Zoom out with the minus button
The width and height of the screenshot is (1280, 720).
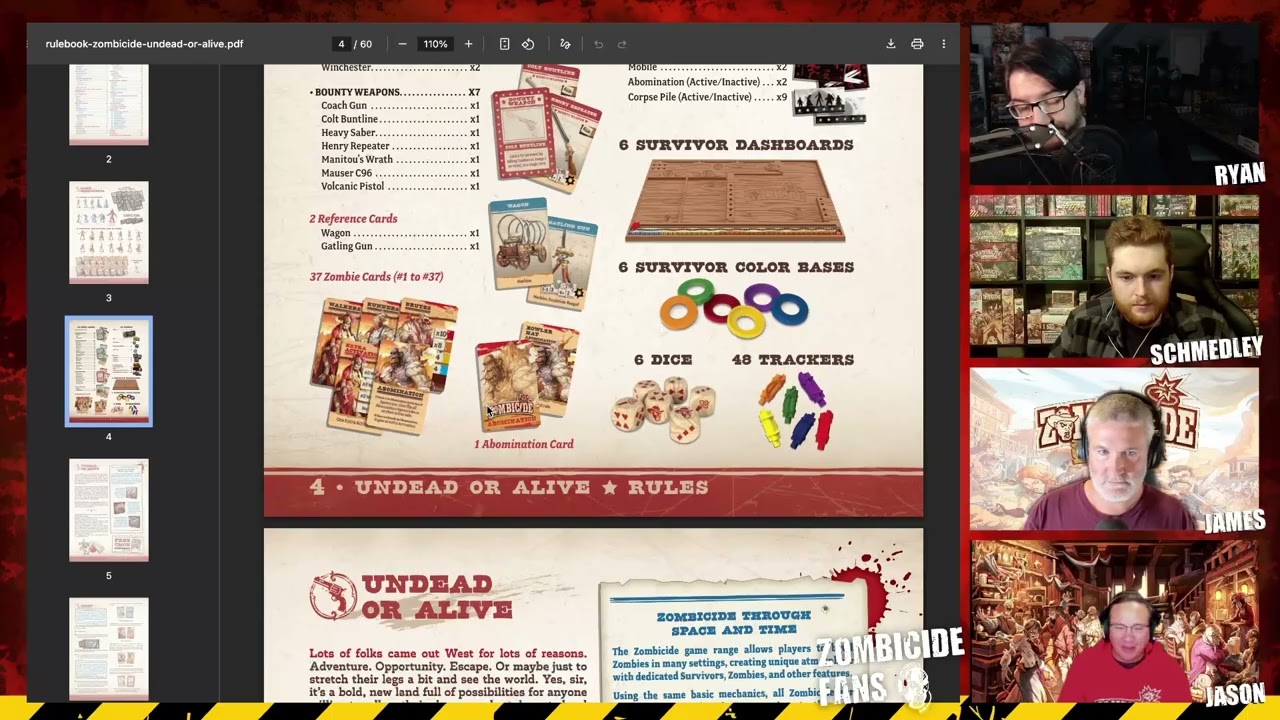tap(402, 44)
